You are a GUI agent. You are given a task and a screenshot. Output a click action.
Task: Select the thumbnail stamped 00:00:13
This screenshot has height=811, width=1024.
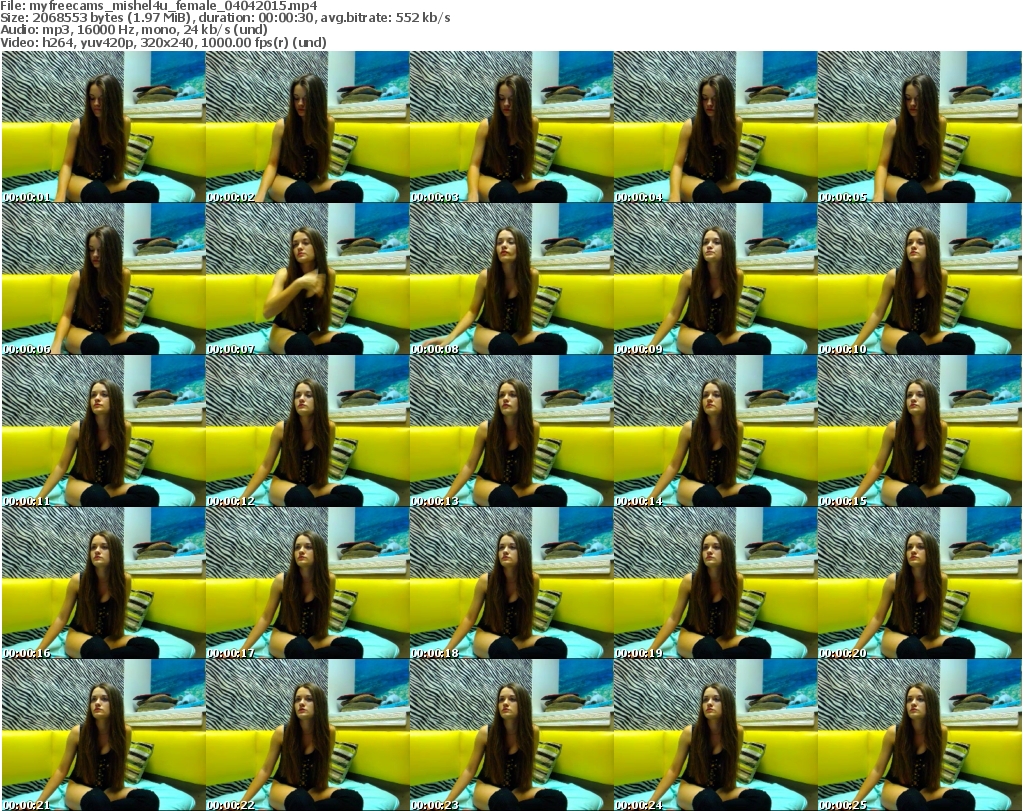tap(511, 431)
